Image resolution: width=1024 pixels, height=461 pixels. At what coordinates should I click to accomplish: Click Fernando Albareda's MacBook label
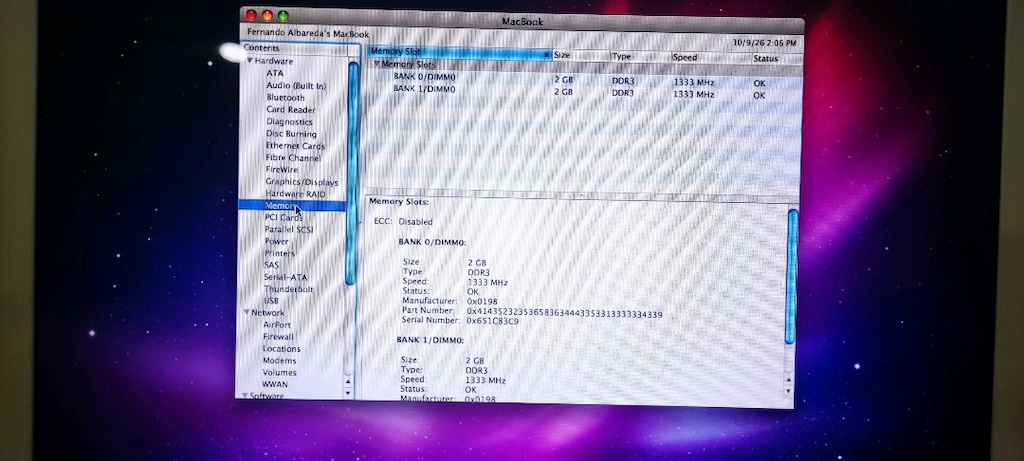pyautogui.click(x=308, y=33)
